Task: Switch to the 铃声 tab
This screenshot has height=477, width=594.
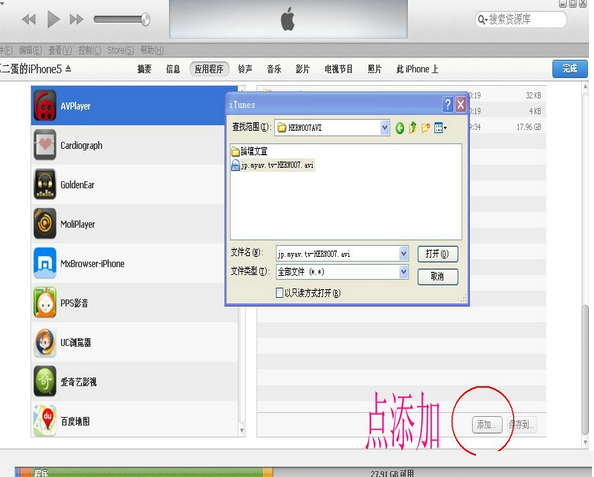Action: coord(245,69)
